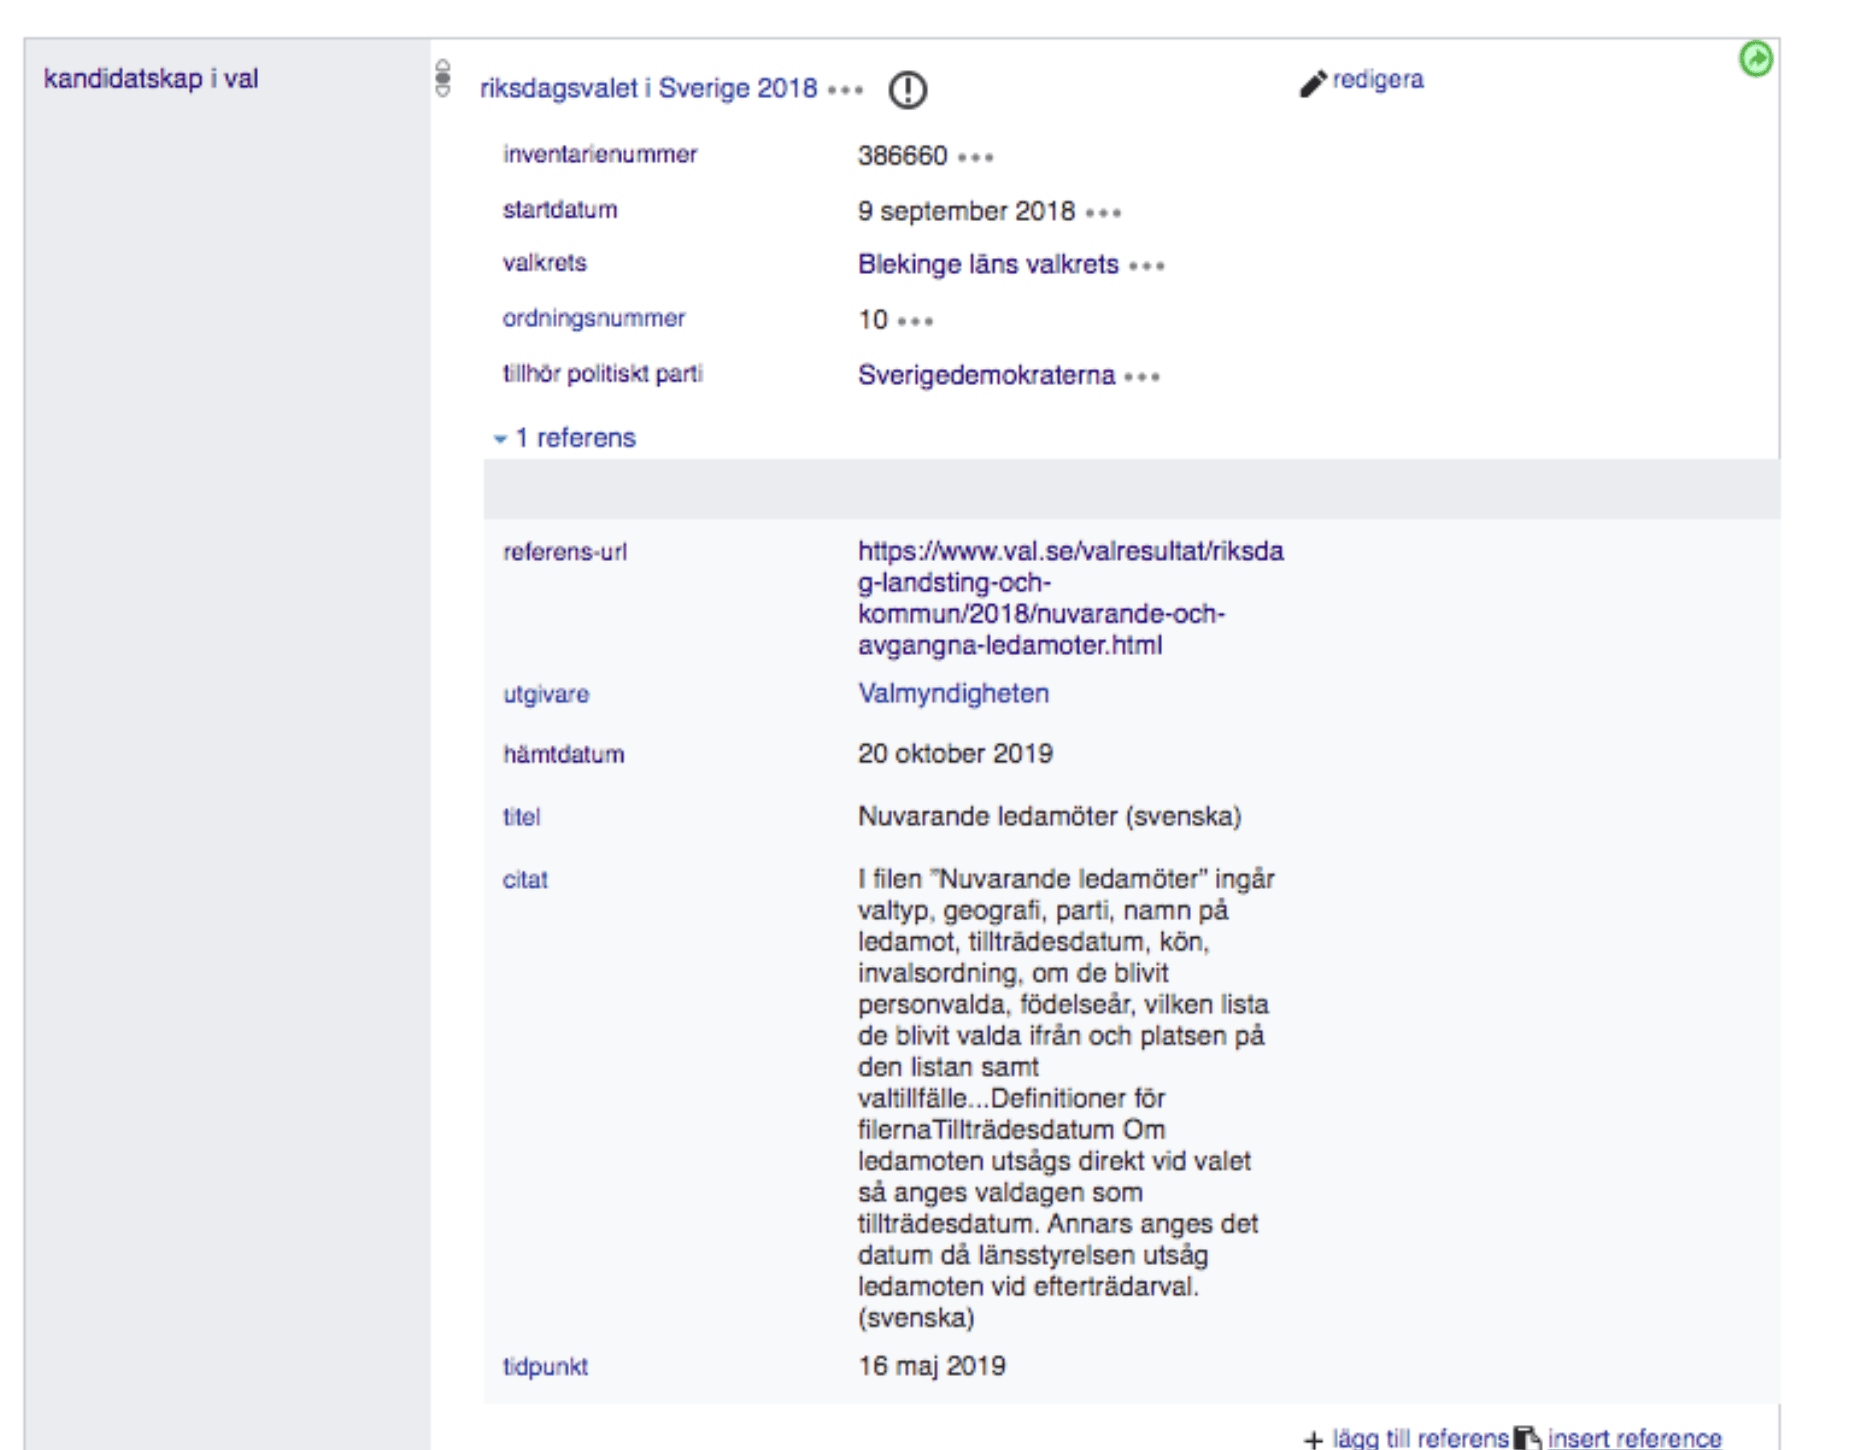Open the kandidatskap i val property link
The width and height of the screenshot is (1876, 1450).
coord(151,79)
